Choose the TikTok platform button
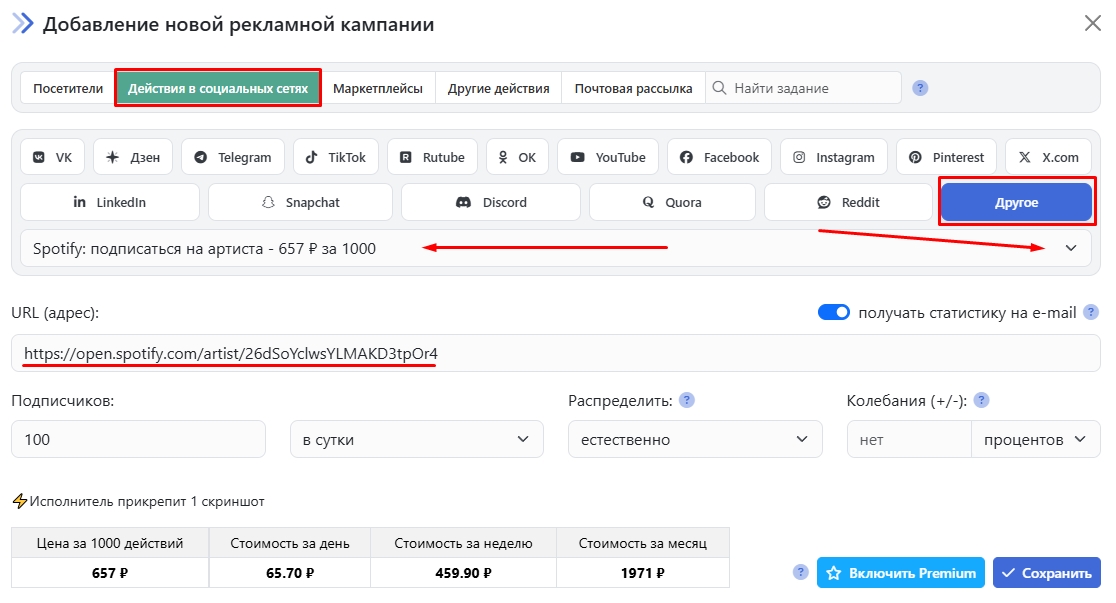Viewport: 1116px width, 603px height. 336,157
